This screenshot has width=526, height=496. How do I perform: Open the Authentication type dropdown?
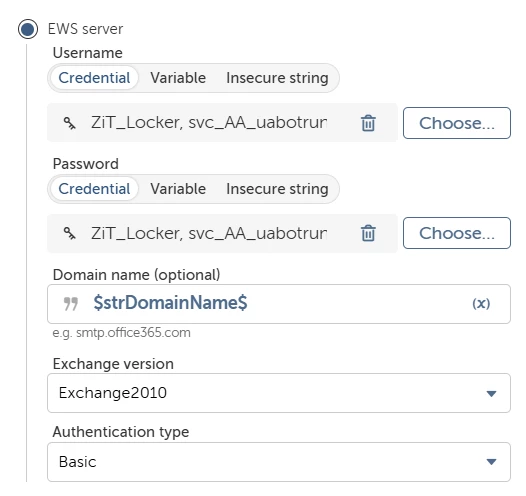[279, 462]
